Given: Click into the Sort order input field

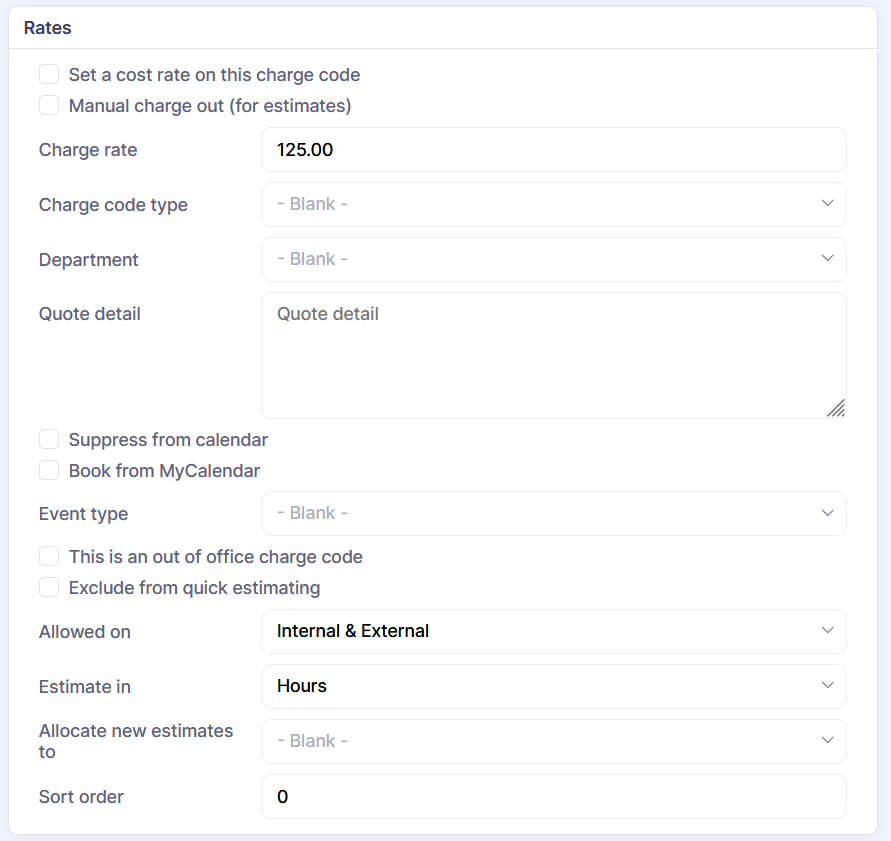Looking at the screenshot, I should (x=553, y=797).
